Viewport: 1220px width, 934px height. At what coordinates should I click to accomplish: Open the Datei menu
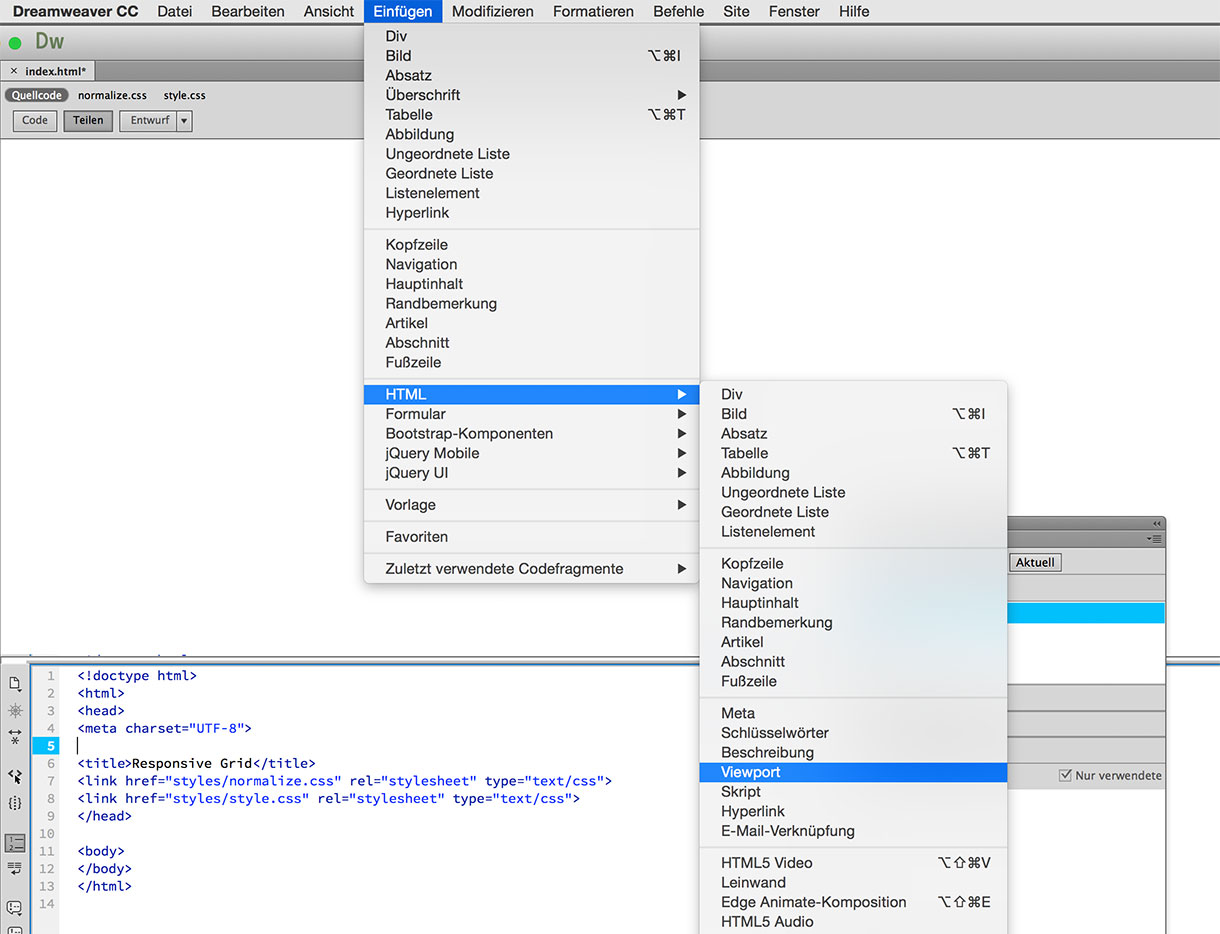(x=175, y=12)
